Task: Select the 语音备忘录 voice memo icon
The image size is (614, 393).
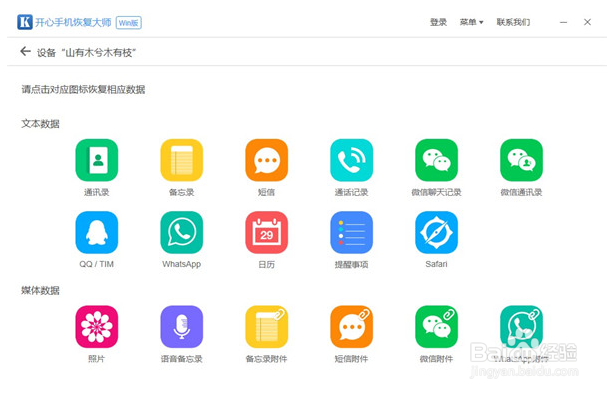Action: point(181,327)
